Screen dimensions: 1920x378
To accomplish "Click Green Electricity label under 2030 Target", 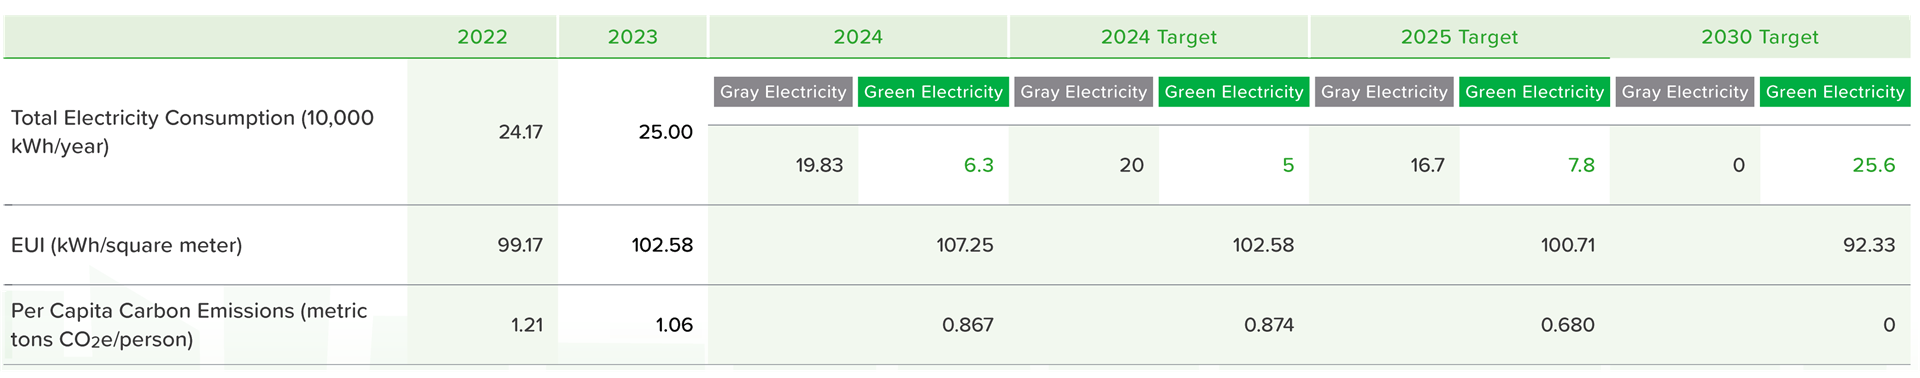I will click(x=1835, y=92).
